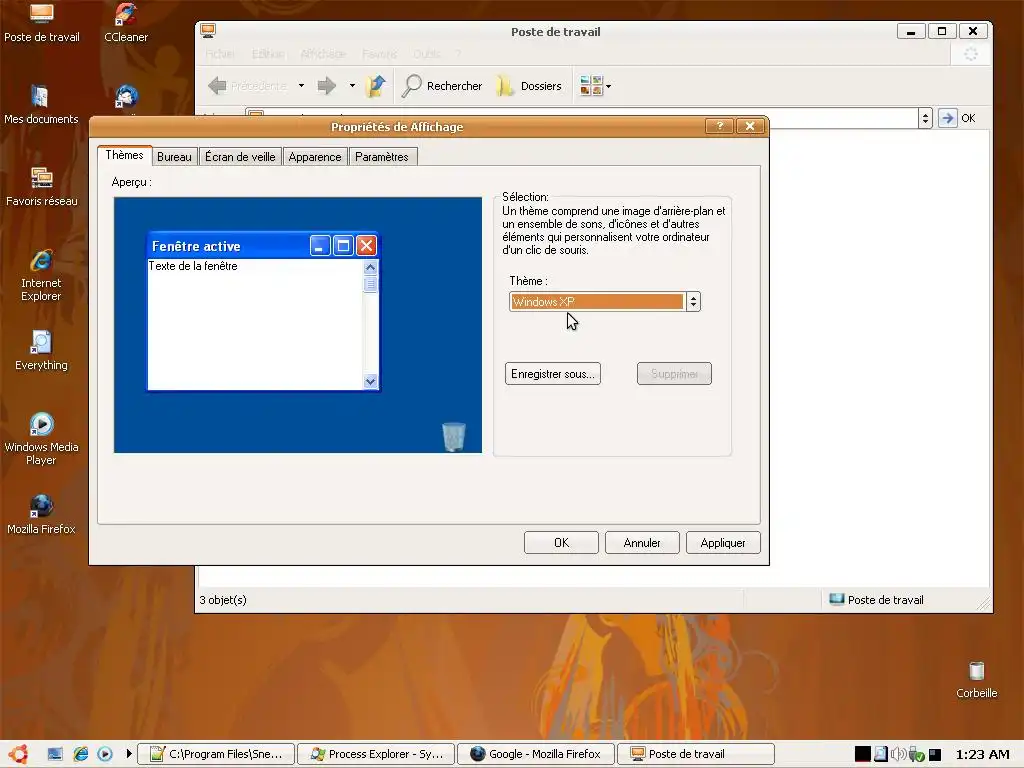The image size is (1024, 768).
Task: Click the views icon in explorer toolbar
Action: pyautogui.click(x=591, y=86)
